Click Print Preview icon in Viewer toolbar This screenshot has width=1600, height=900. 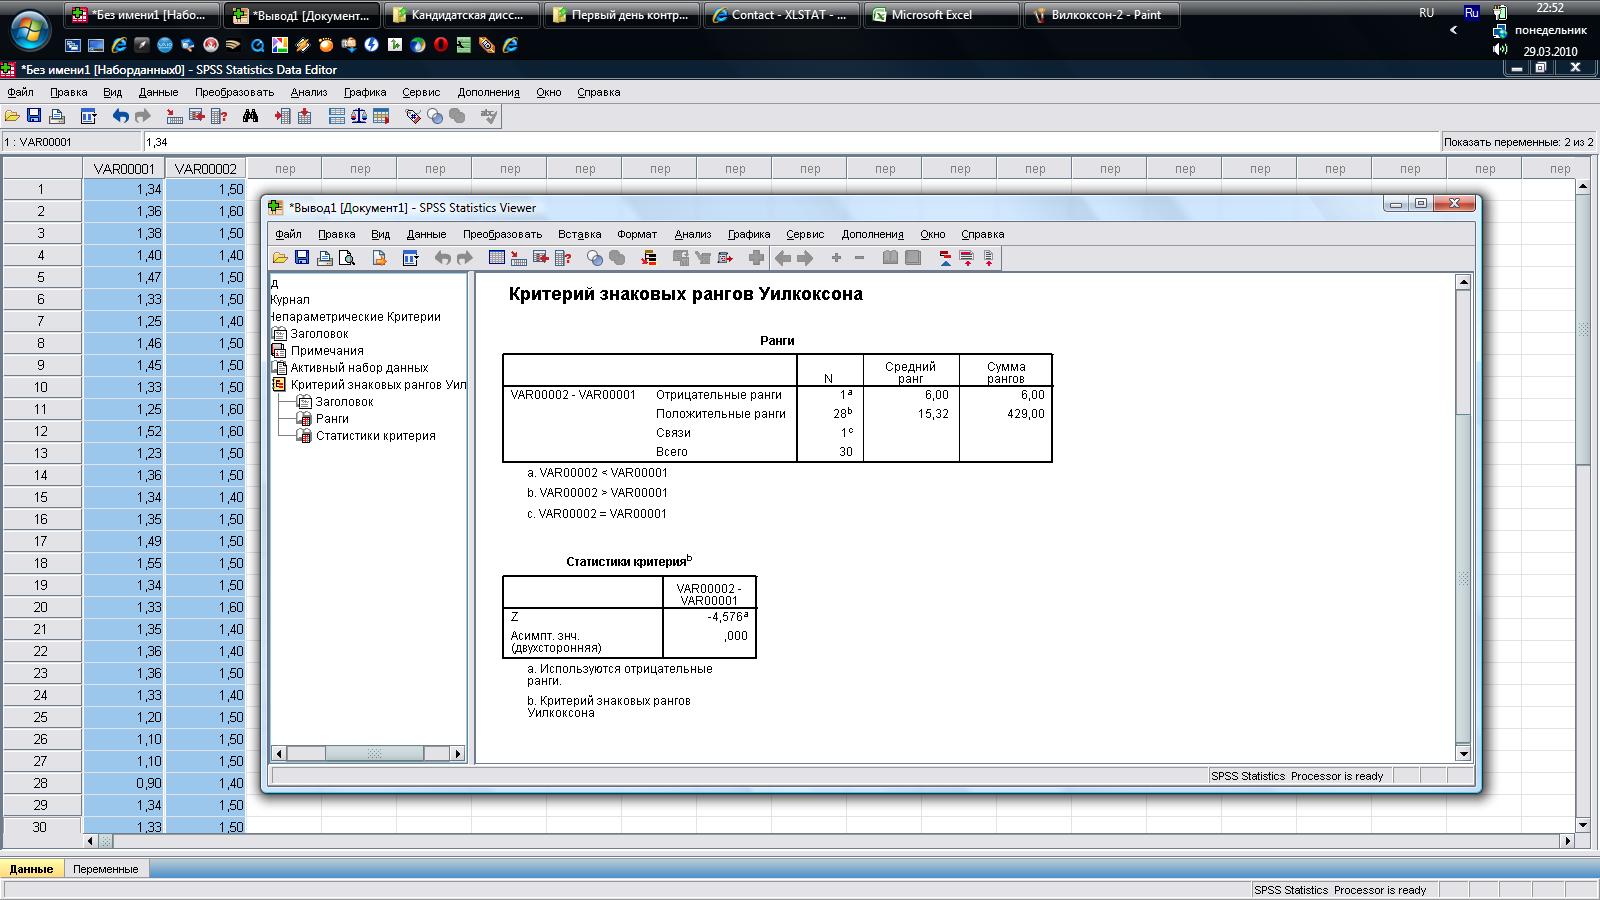coord(347,258)
